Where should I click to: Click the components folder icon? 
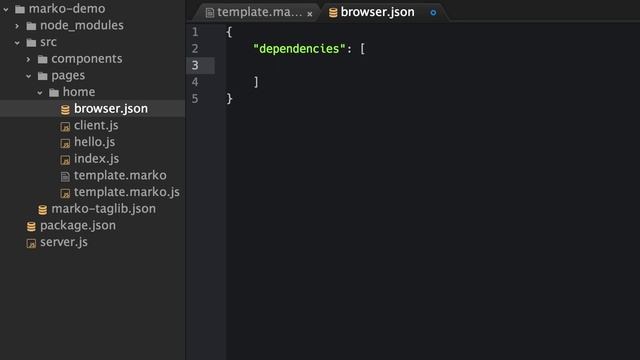42,59
